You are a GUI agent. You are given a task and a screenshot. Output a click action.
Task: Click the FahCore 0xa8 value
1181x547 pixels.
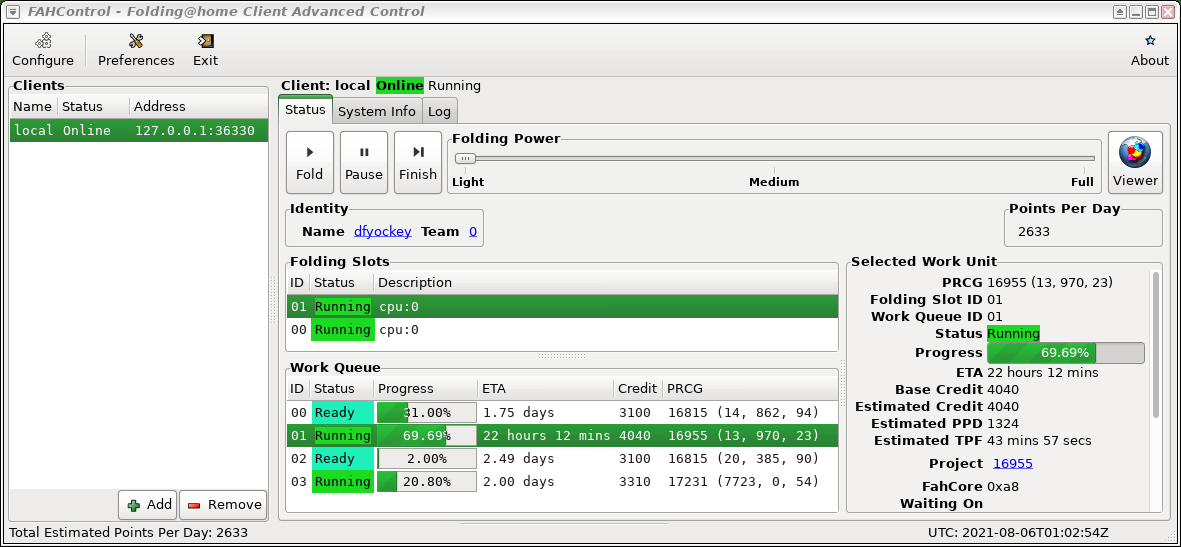coord(1005,487)
